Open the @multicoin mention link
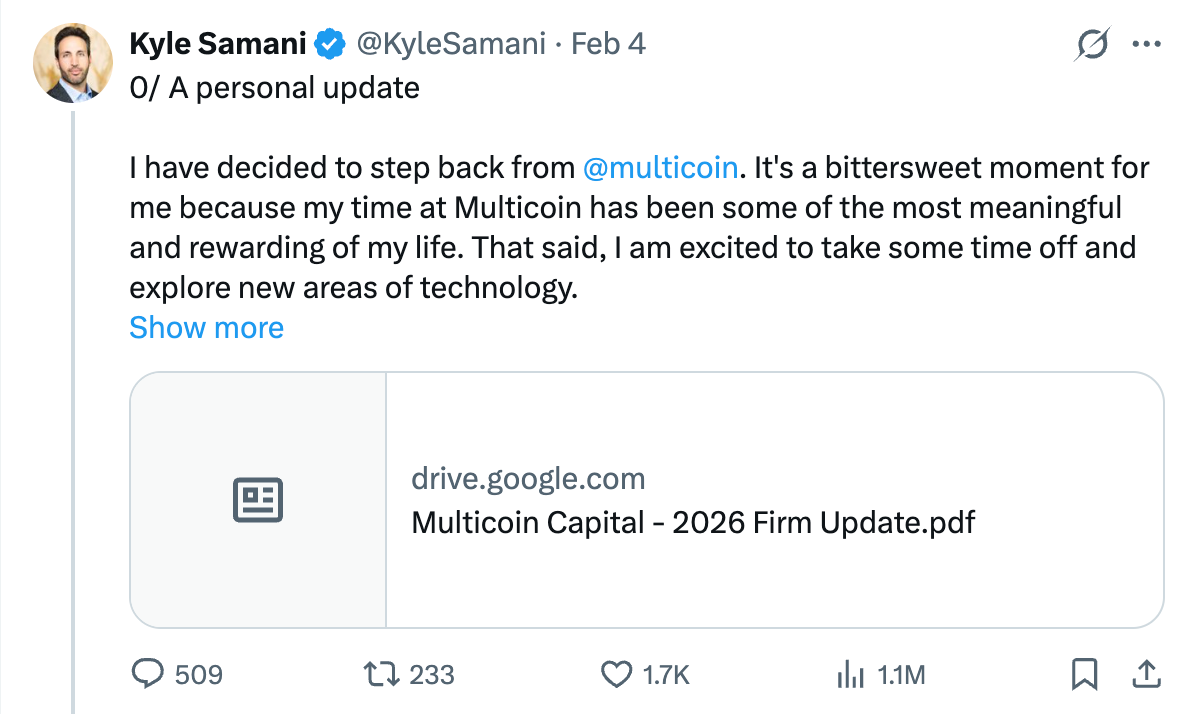The height and width of the screenshot is (714, 1196). pyautogui.click(x=659, y=167)
